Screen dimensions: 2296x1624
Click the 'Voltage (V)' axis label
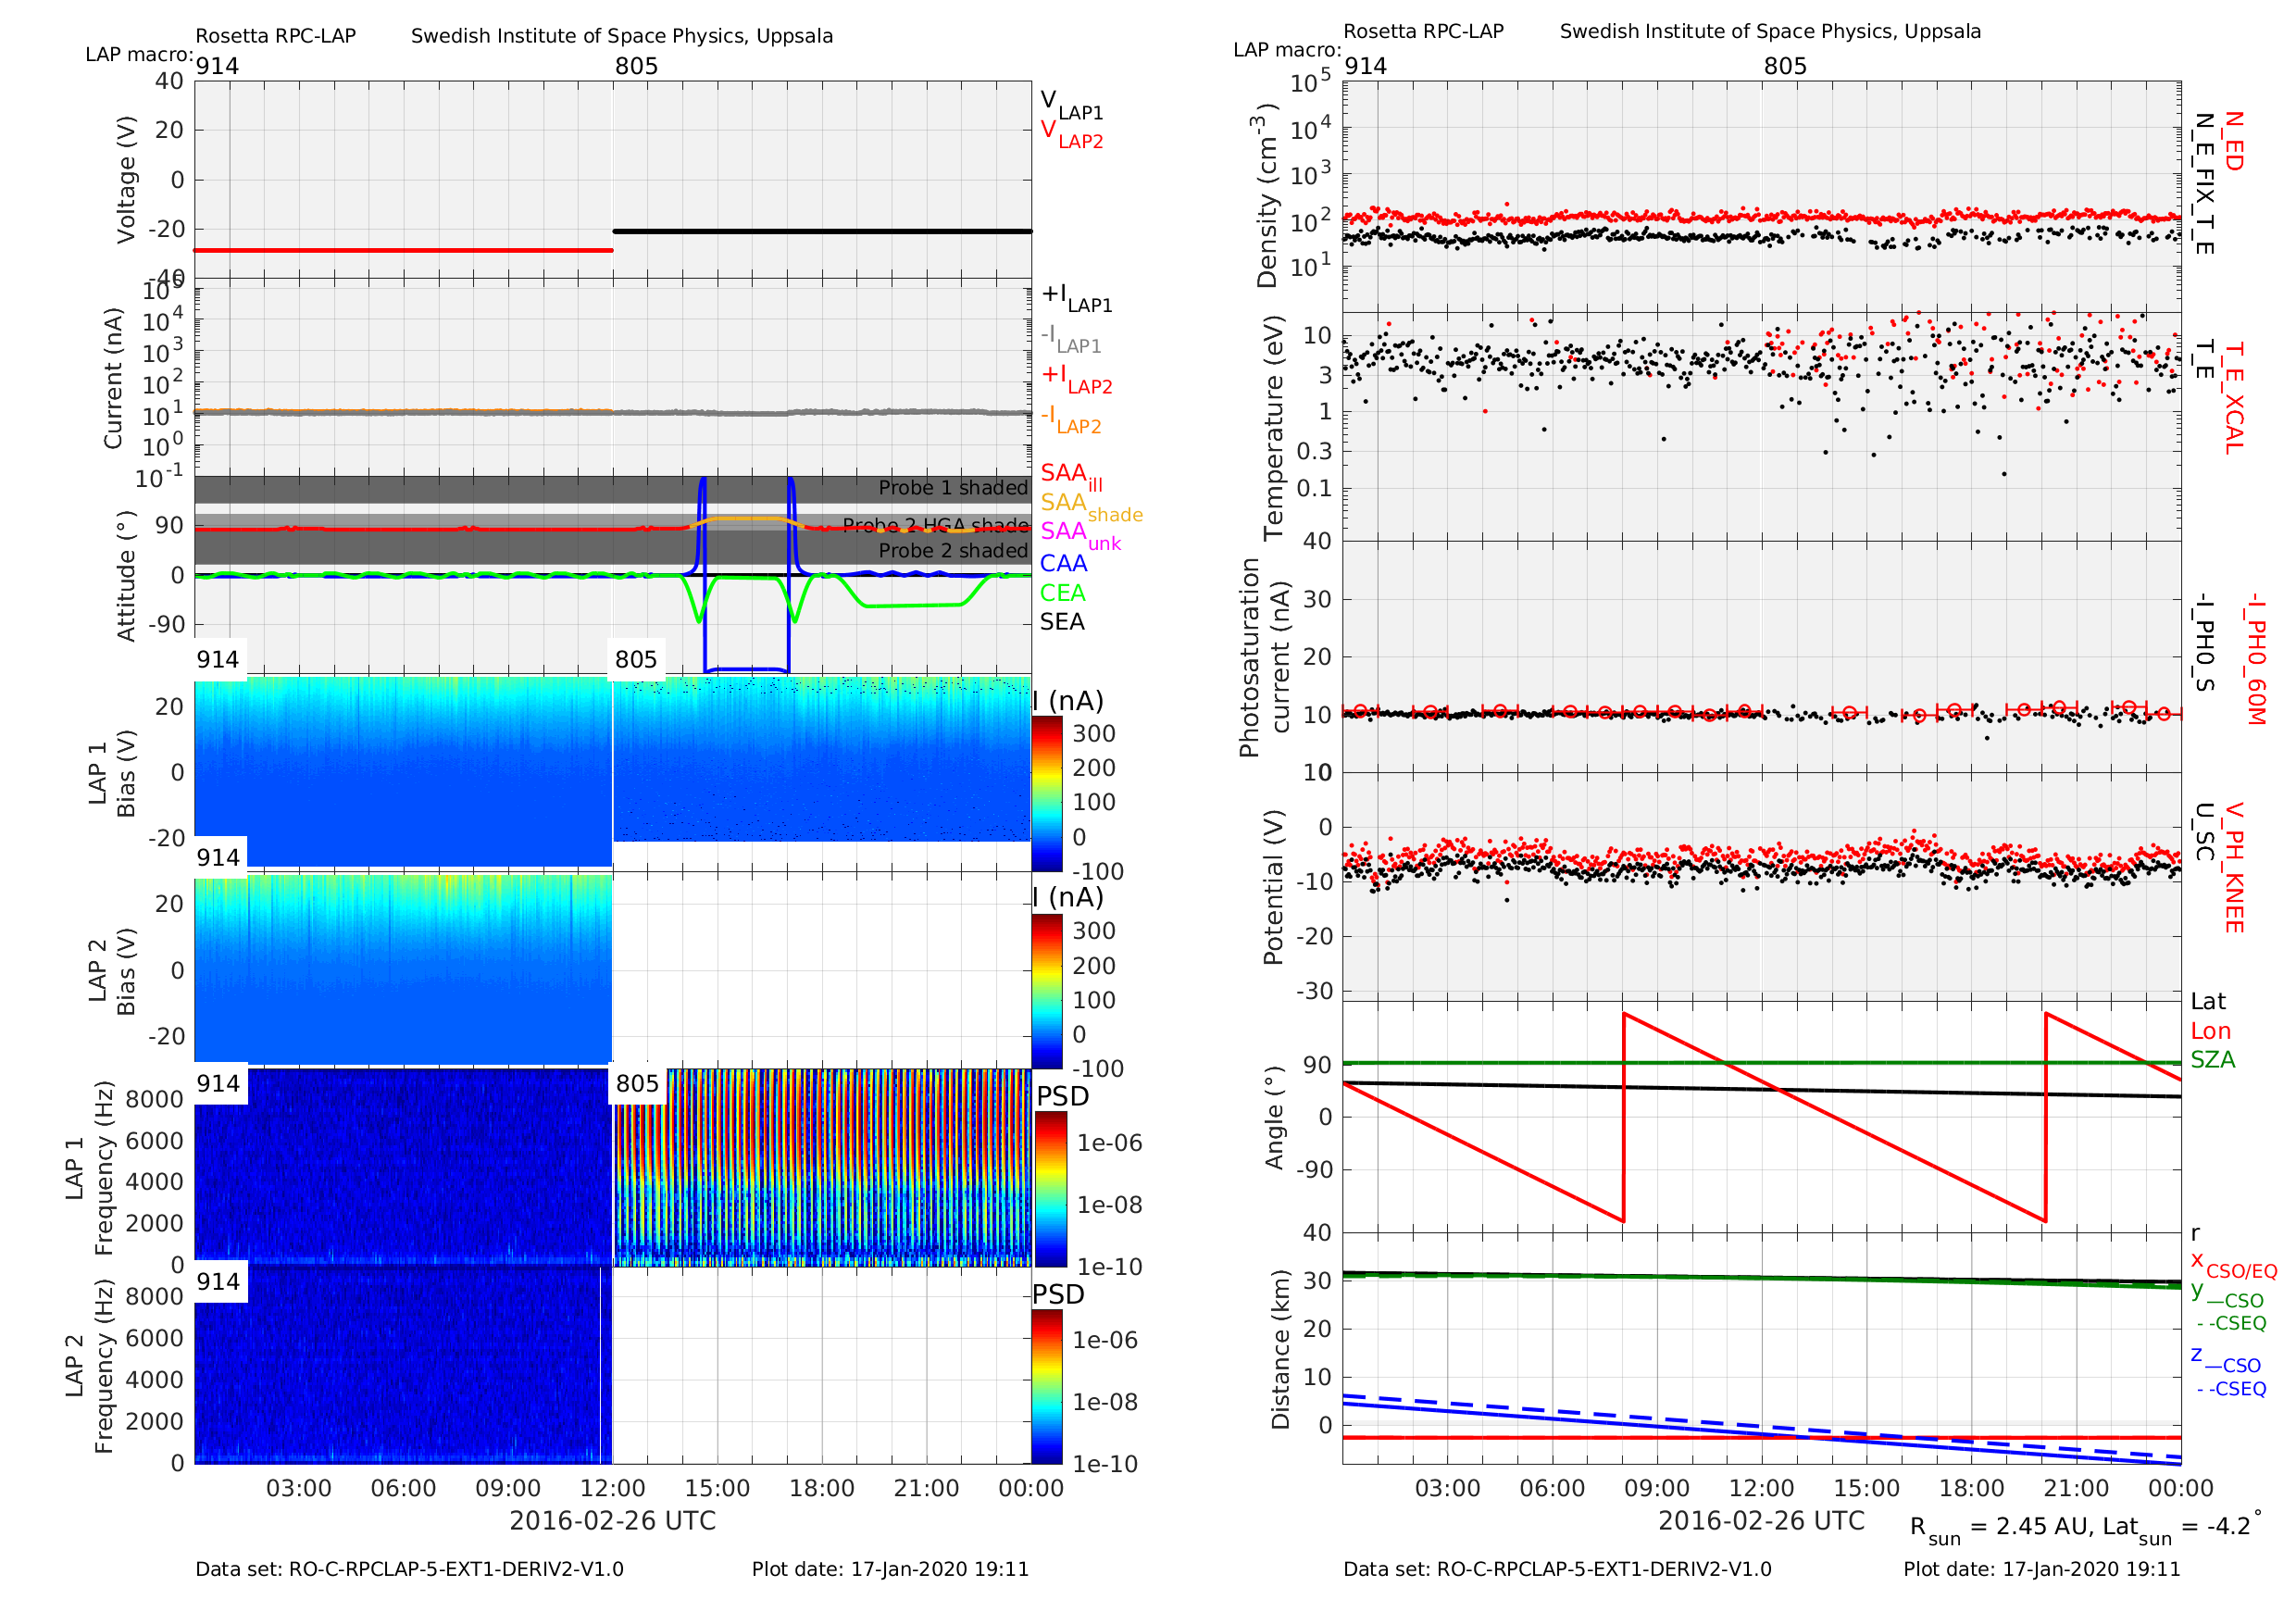click(126, 180)
